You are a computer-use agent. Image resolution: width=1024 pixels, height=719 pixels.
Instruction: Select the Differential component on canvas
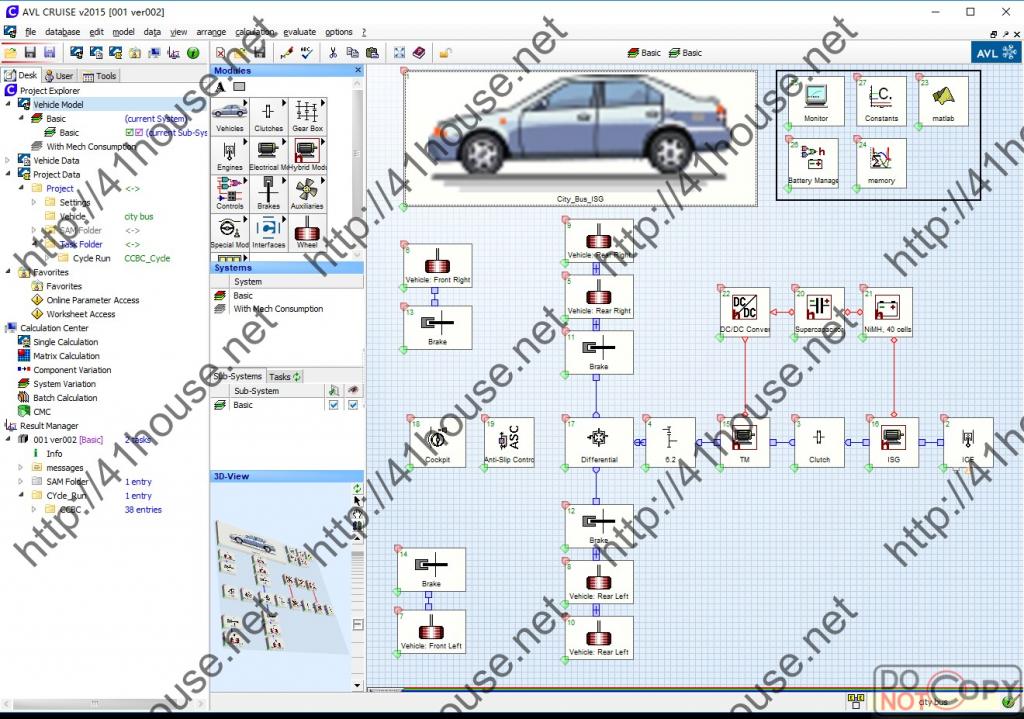pos(599,442)
